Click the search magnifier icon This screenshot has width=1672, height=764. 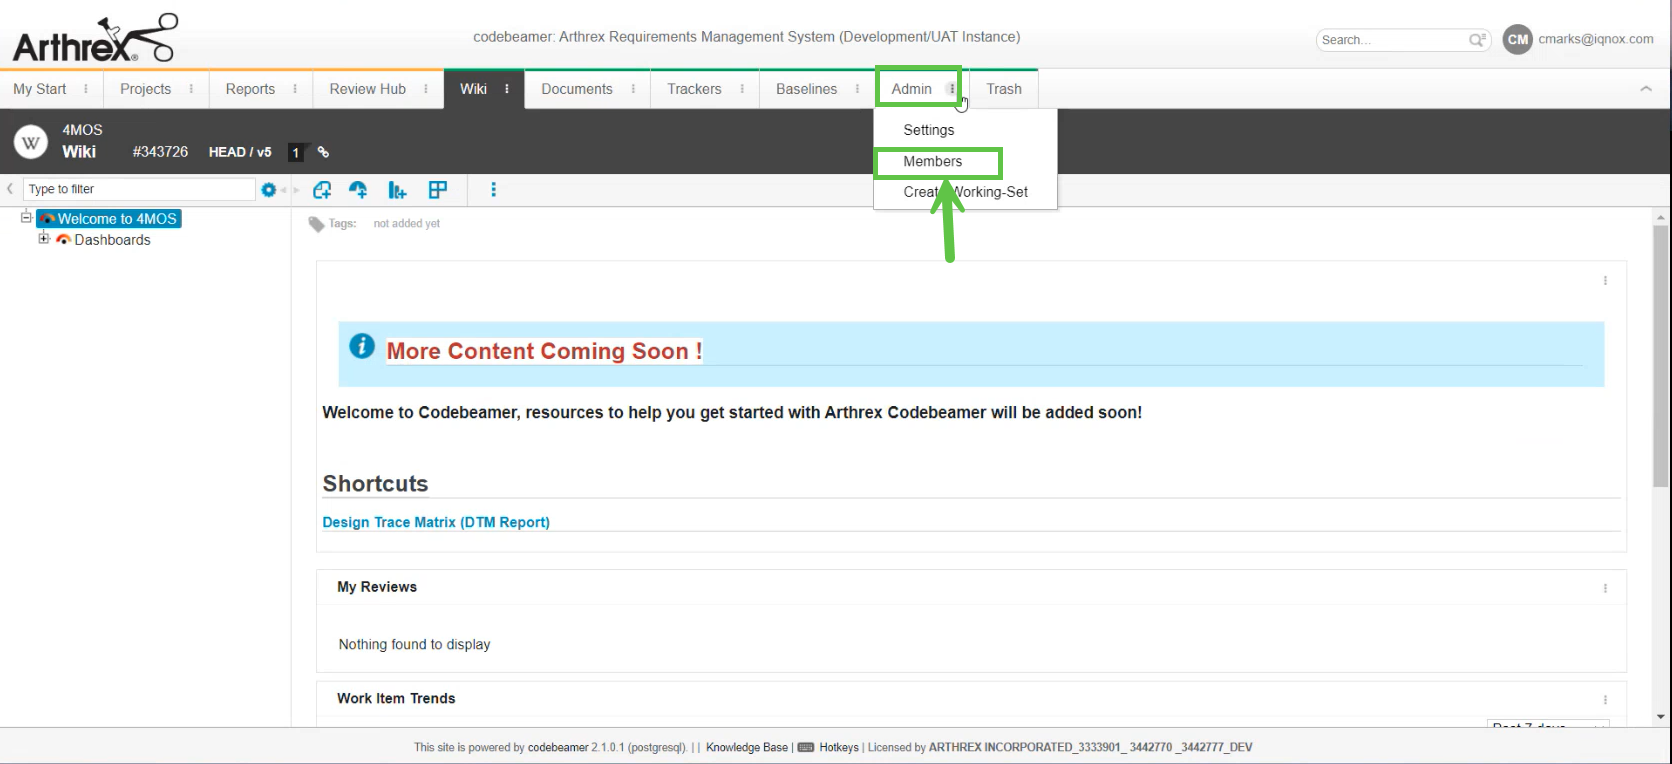pos(1476,40)
